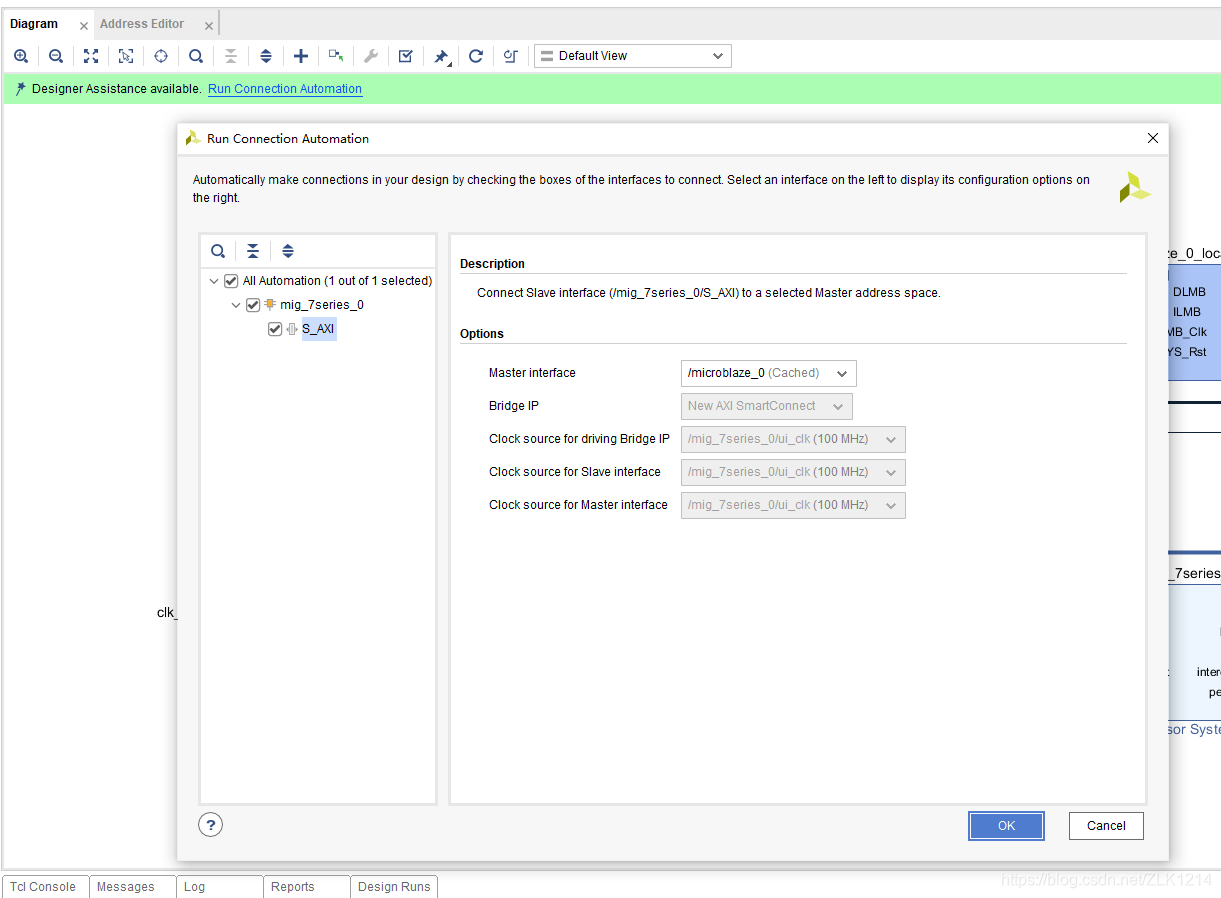Click the Auto-fit selection crosshair icon
Viewport: 1221px width, 898px height.
click(x=161, y=56)
